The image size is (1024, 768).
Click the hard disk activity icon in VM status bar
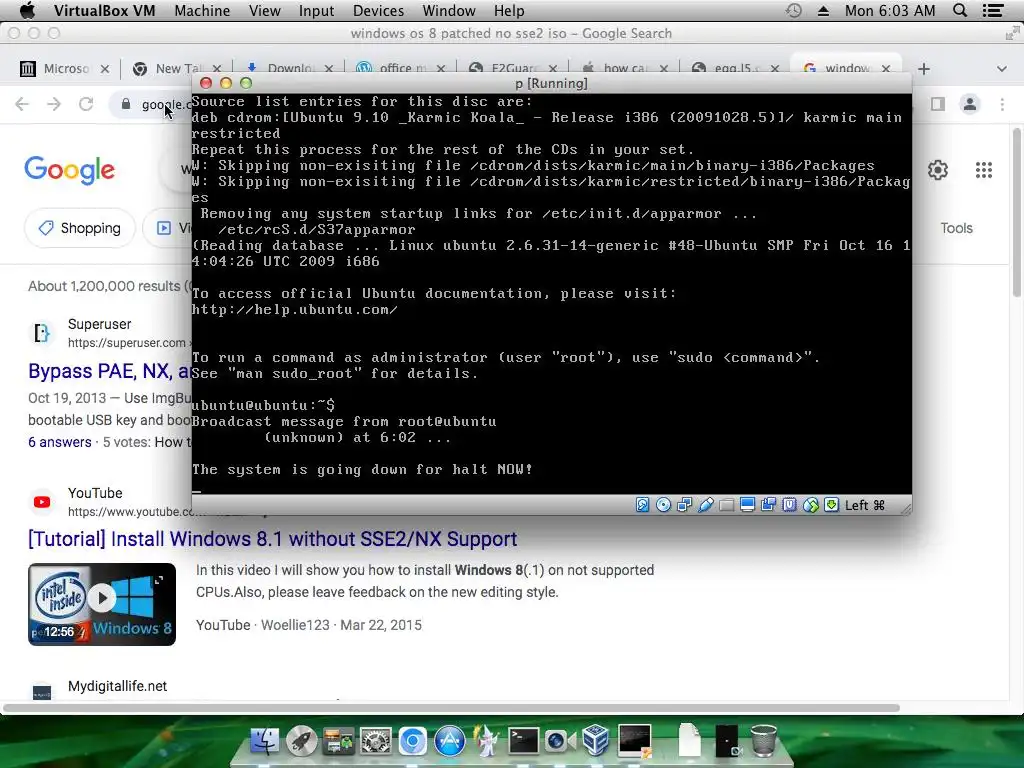coord(643,505)
